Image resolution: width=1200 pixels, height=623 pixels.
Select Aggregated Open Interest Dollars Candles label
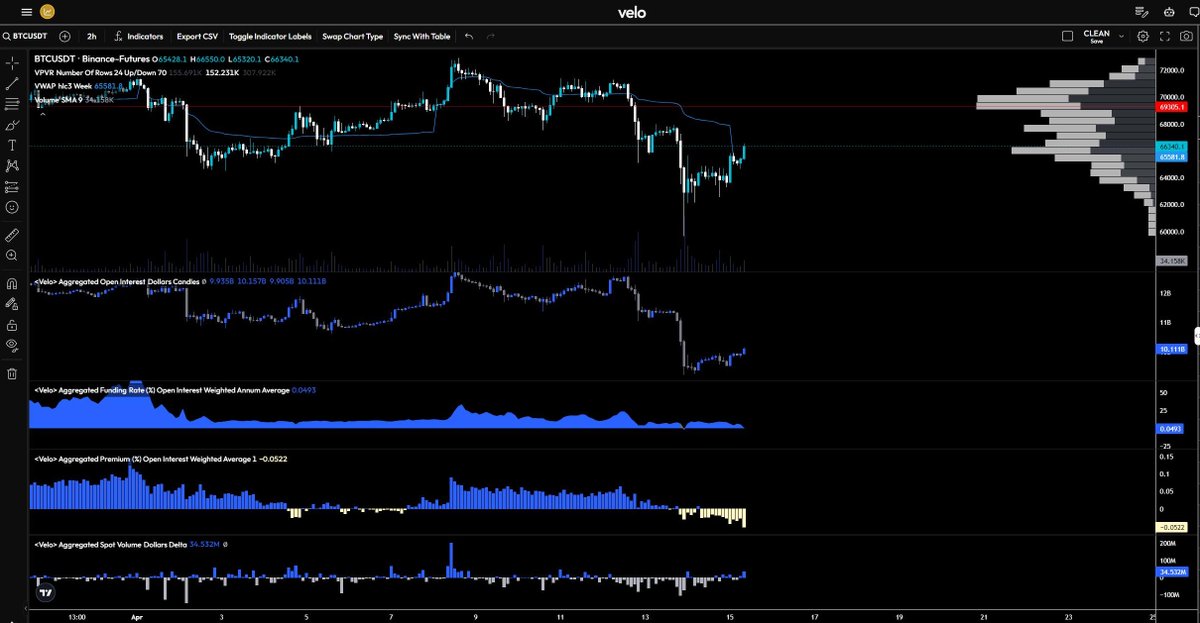click(x=115, y=283)
